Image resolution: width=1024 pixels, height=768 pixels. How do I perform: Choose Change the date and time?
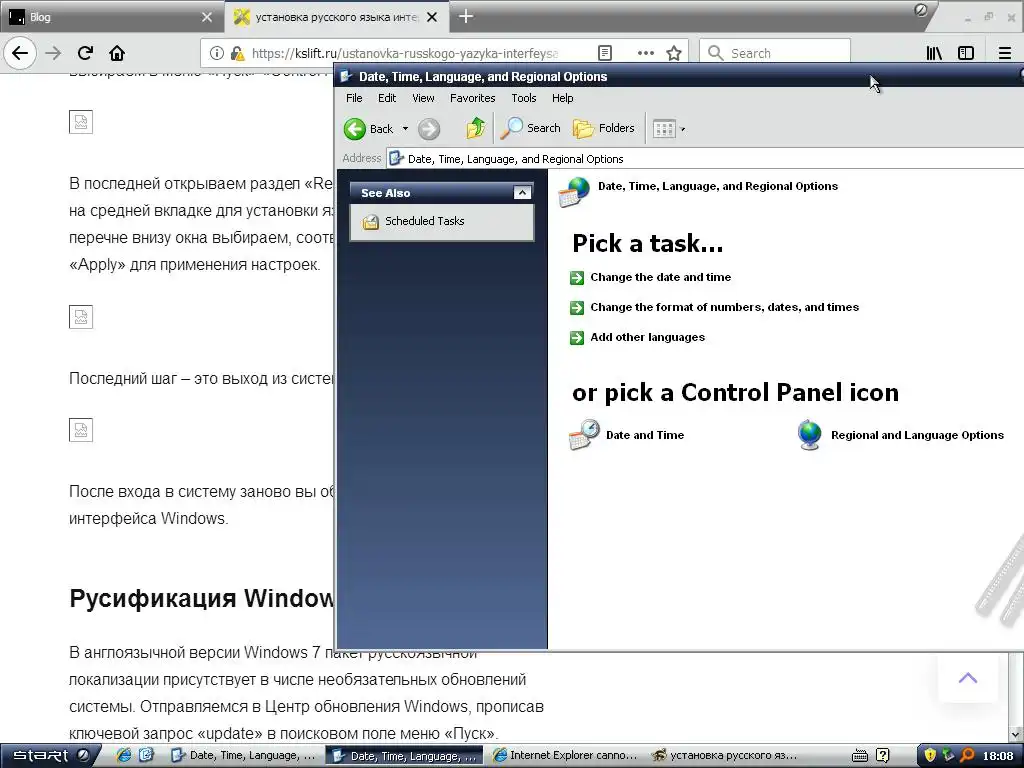coord(660,277)
